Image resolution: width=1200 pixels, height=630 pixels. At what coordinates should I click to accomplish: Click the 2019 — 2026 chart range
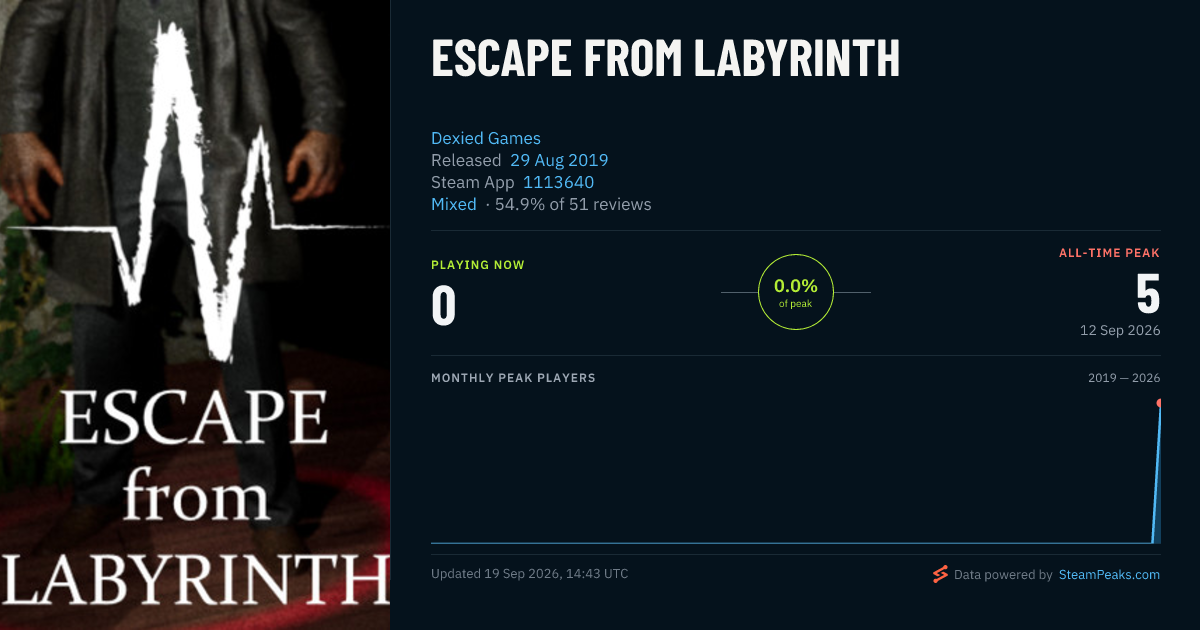pos(1124,378)
